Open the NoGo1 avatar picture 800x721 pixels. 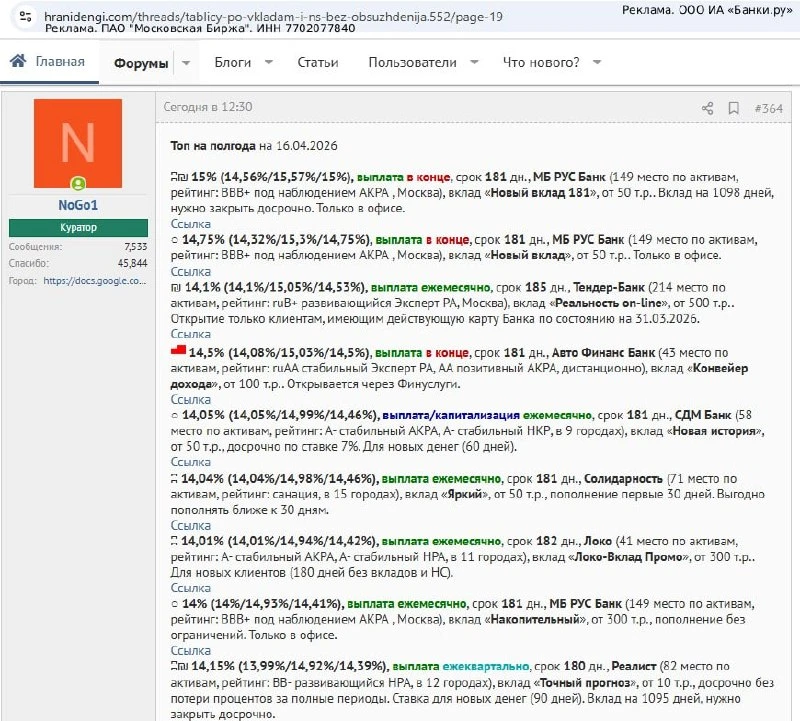(x=78, y=143)
